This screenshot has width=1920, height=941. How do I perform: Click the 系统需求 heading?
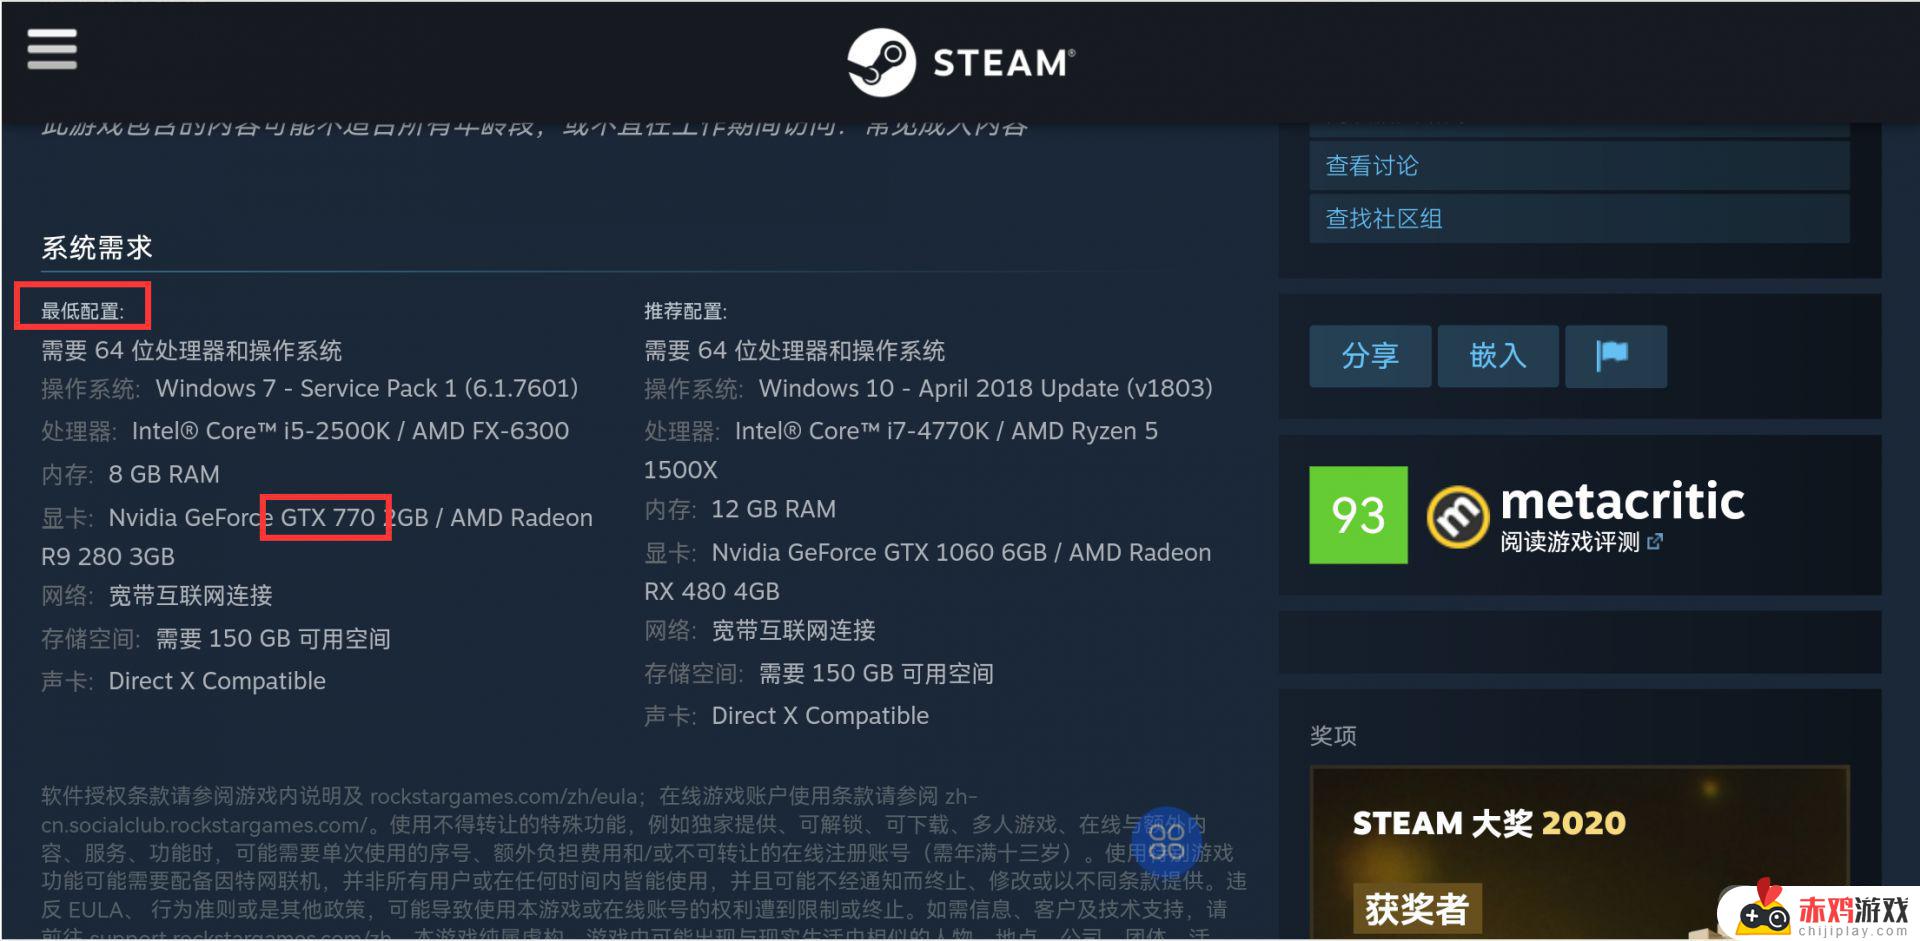click(97, 248)
